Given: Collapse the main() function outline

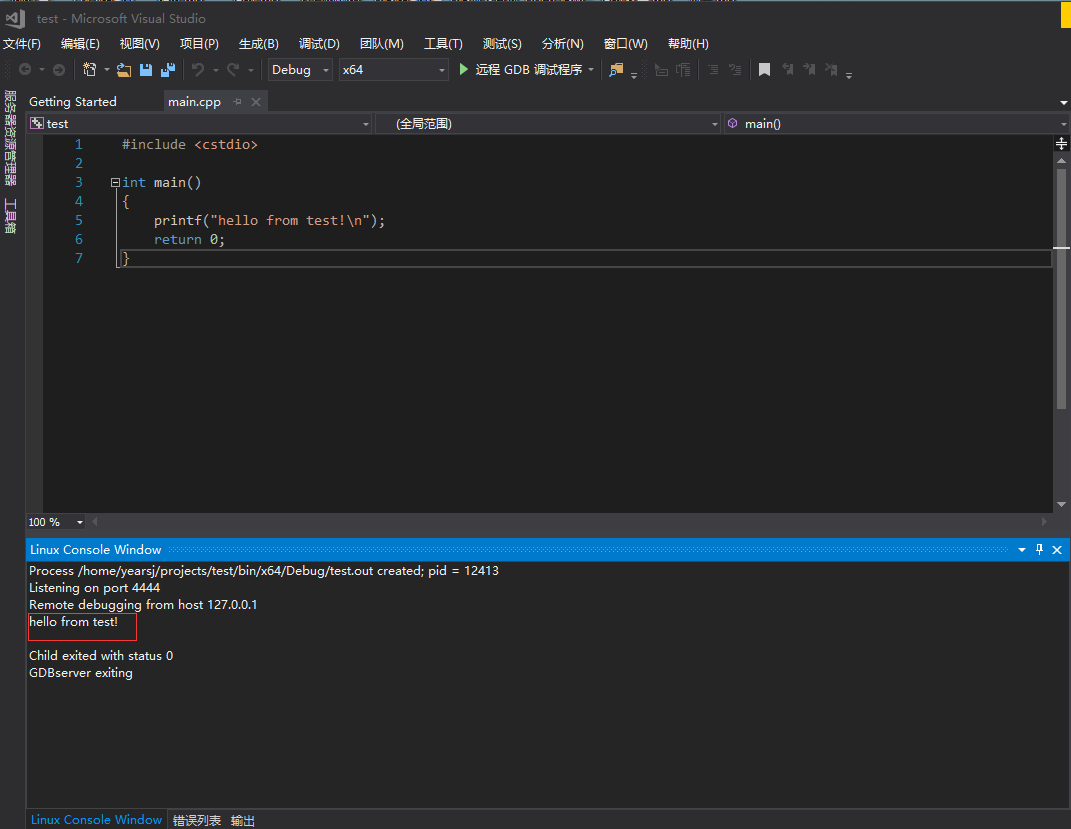Looking at the screenshot, I should (x=115, y=182).
